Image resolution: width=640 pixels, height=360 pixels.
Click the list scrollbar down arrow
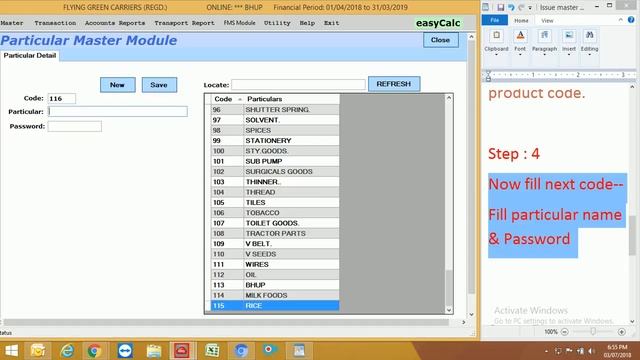(449, 310)
